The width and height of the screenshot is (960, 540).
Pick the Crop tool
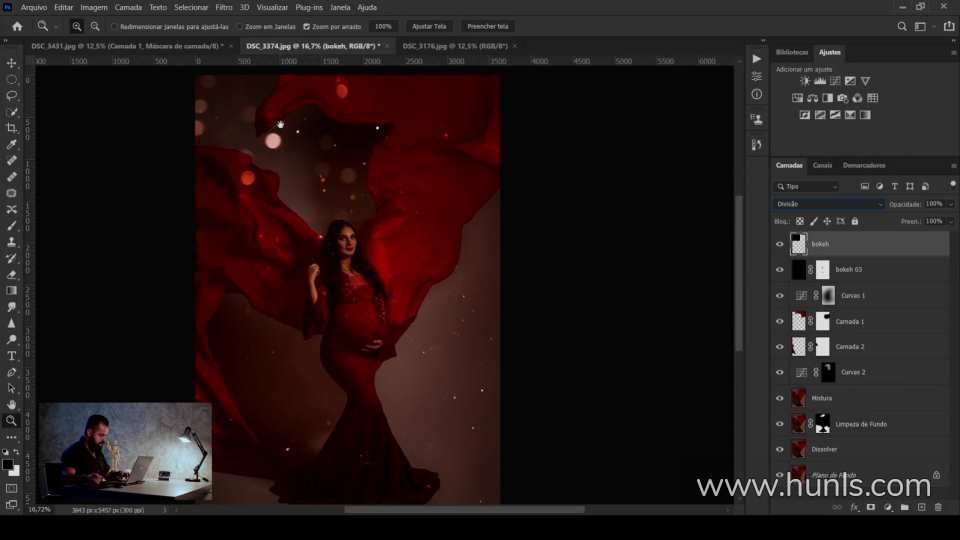pos(12,128)
